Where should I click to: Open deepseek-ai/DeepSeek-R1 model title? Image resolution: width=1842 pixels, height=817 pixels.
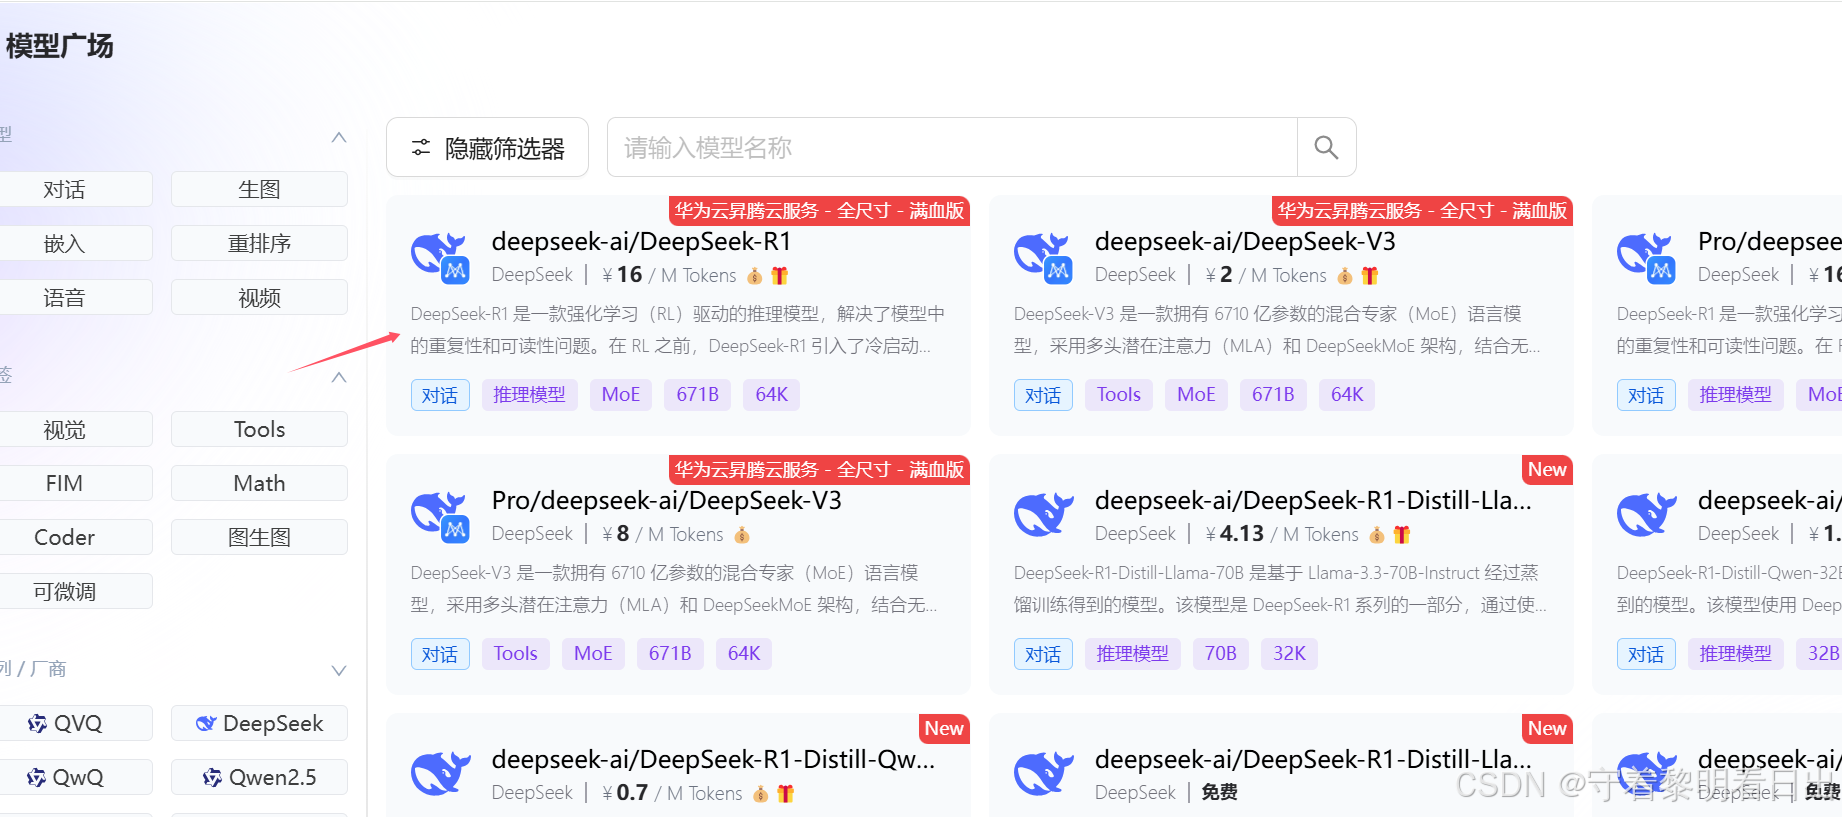(641, 241)
